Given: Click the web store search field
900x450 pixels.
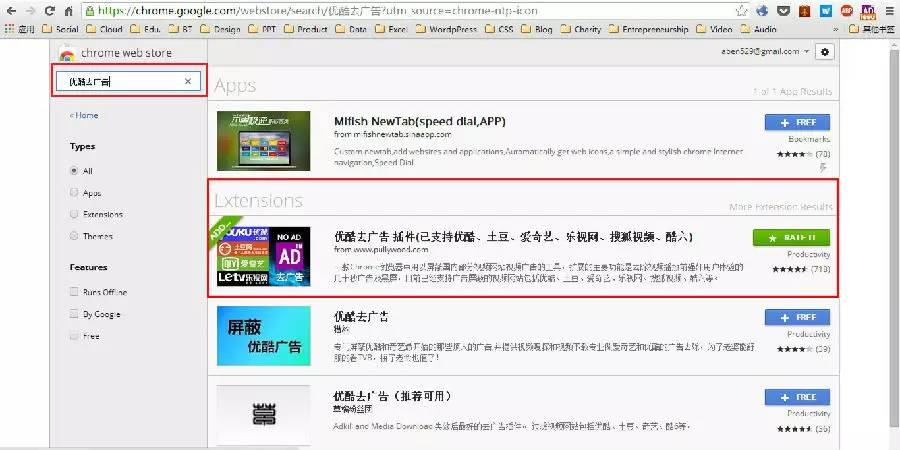Looking at the screenshot, I should (x=118, y=81).
